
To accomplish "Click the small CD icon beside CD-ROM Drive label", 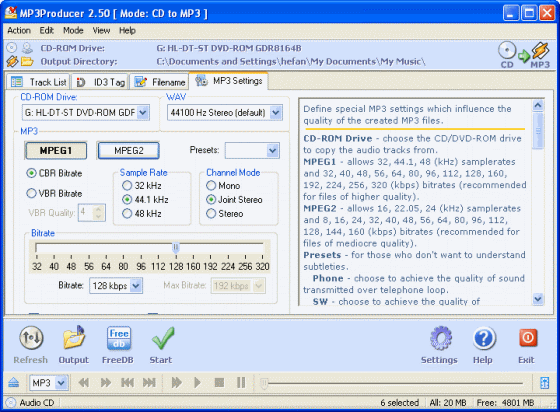I will coord(11,48).
